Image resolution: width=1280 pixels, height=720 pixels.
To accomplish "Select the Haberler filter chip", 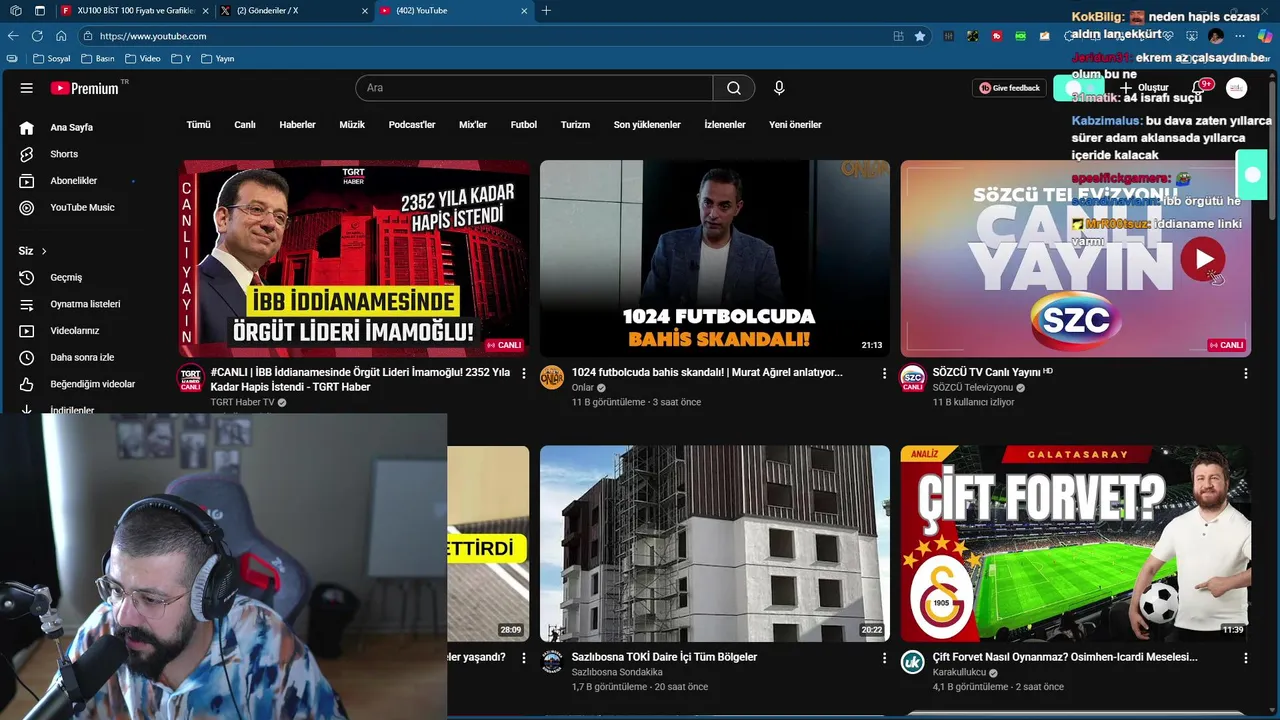I will [x=297, y=125].
